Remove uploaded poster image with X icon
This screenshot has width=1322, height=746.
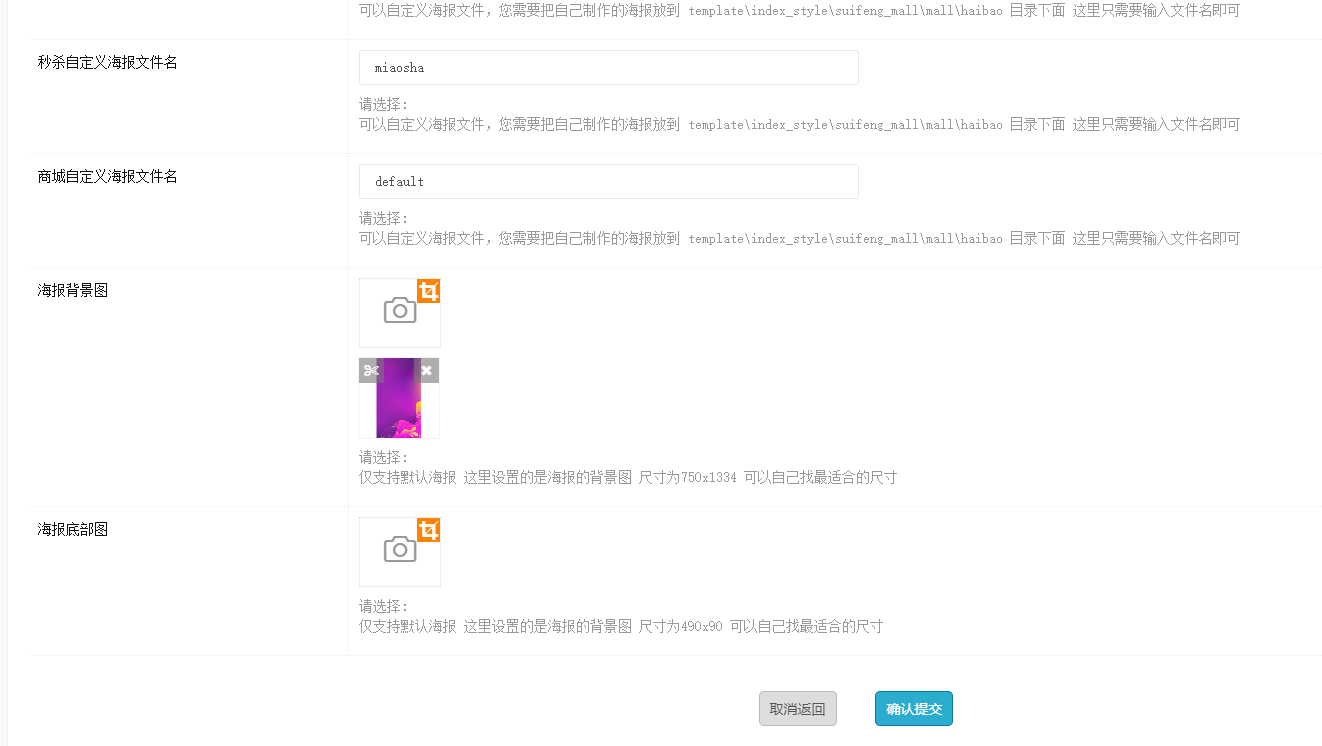[x=427, y=371]
